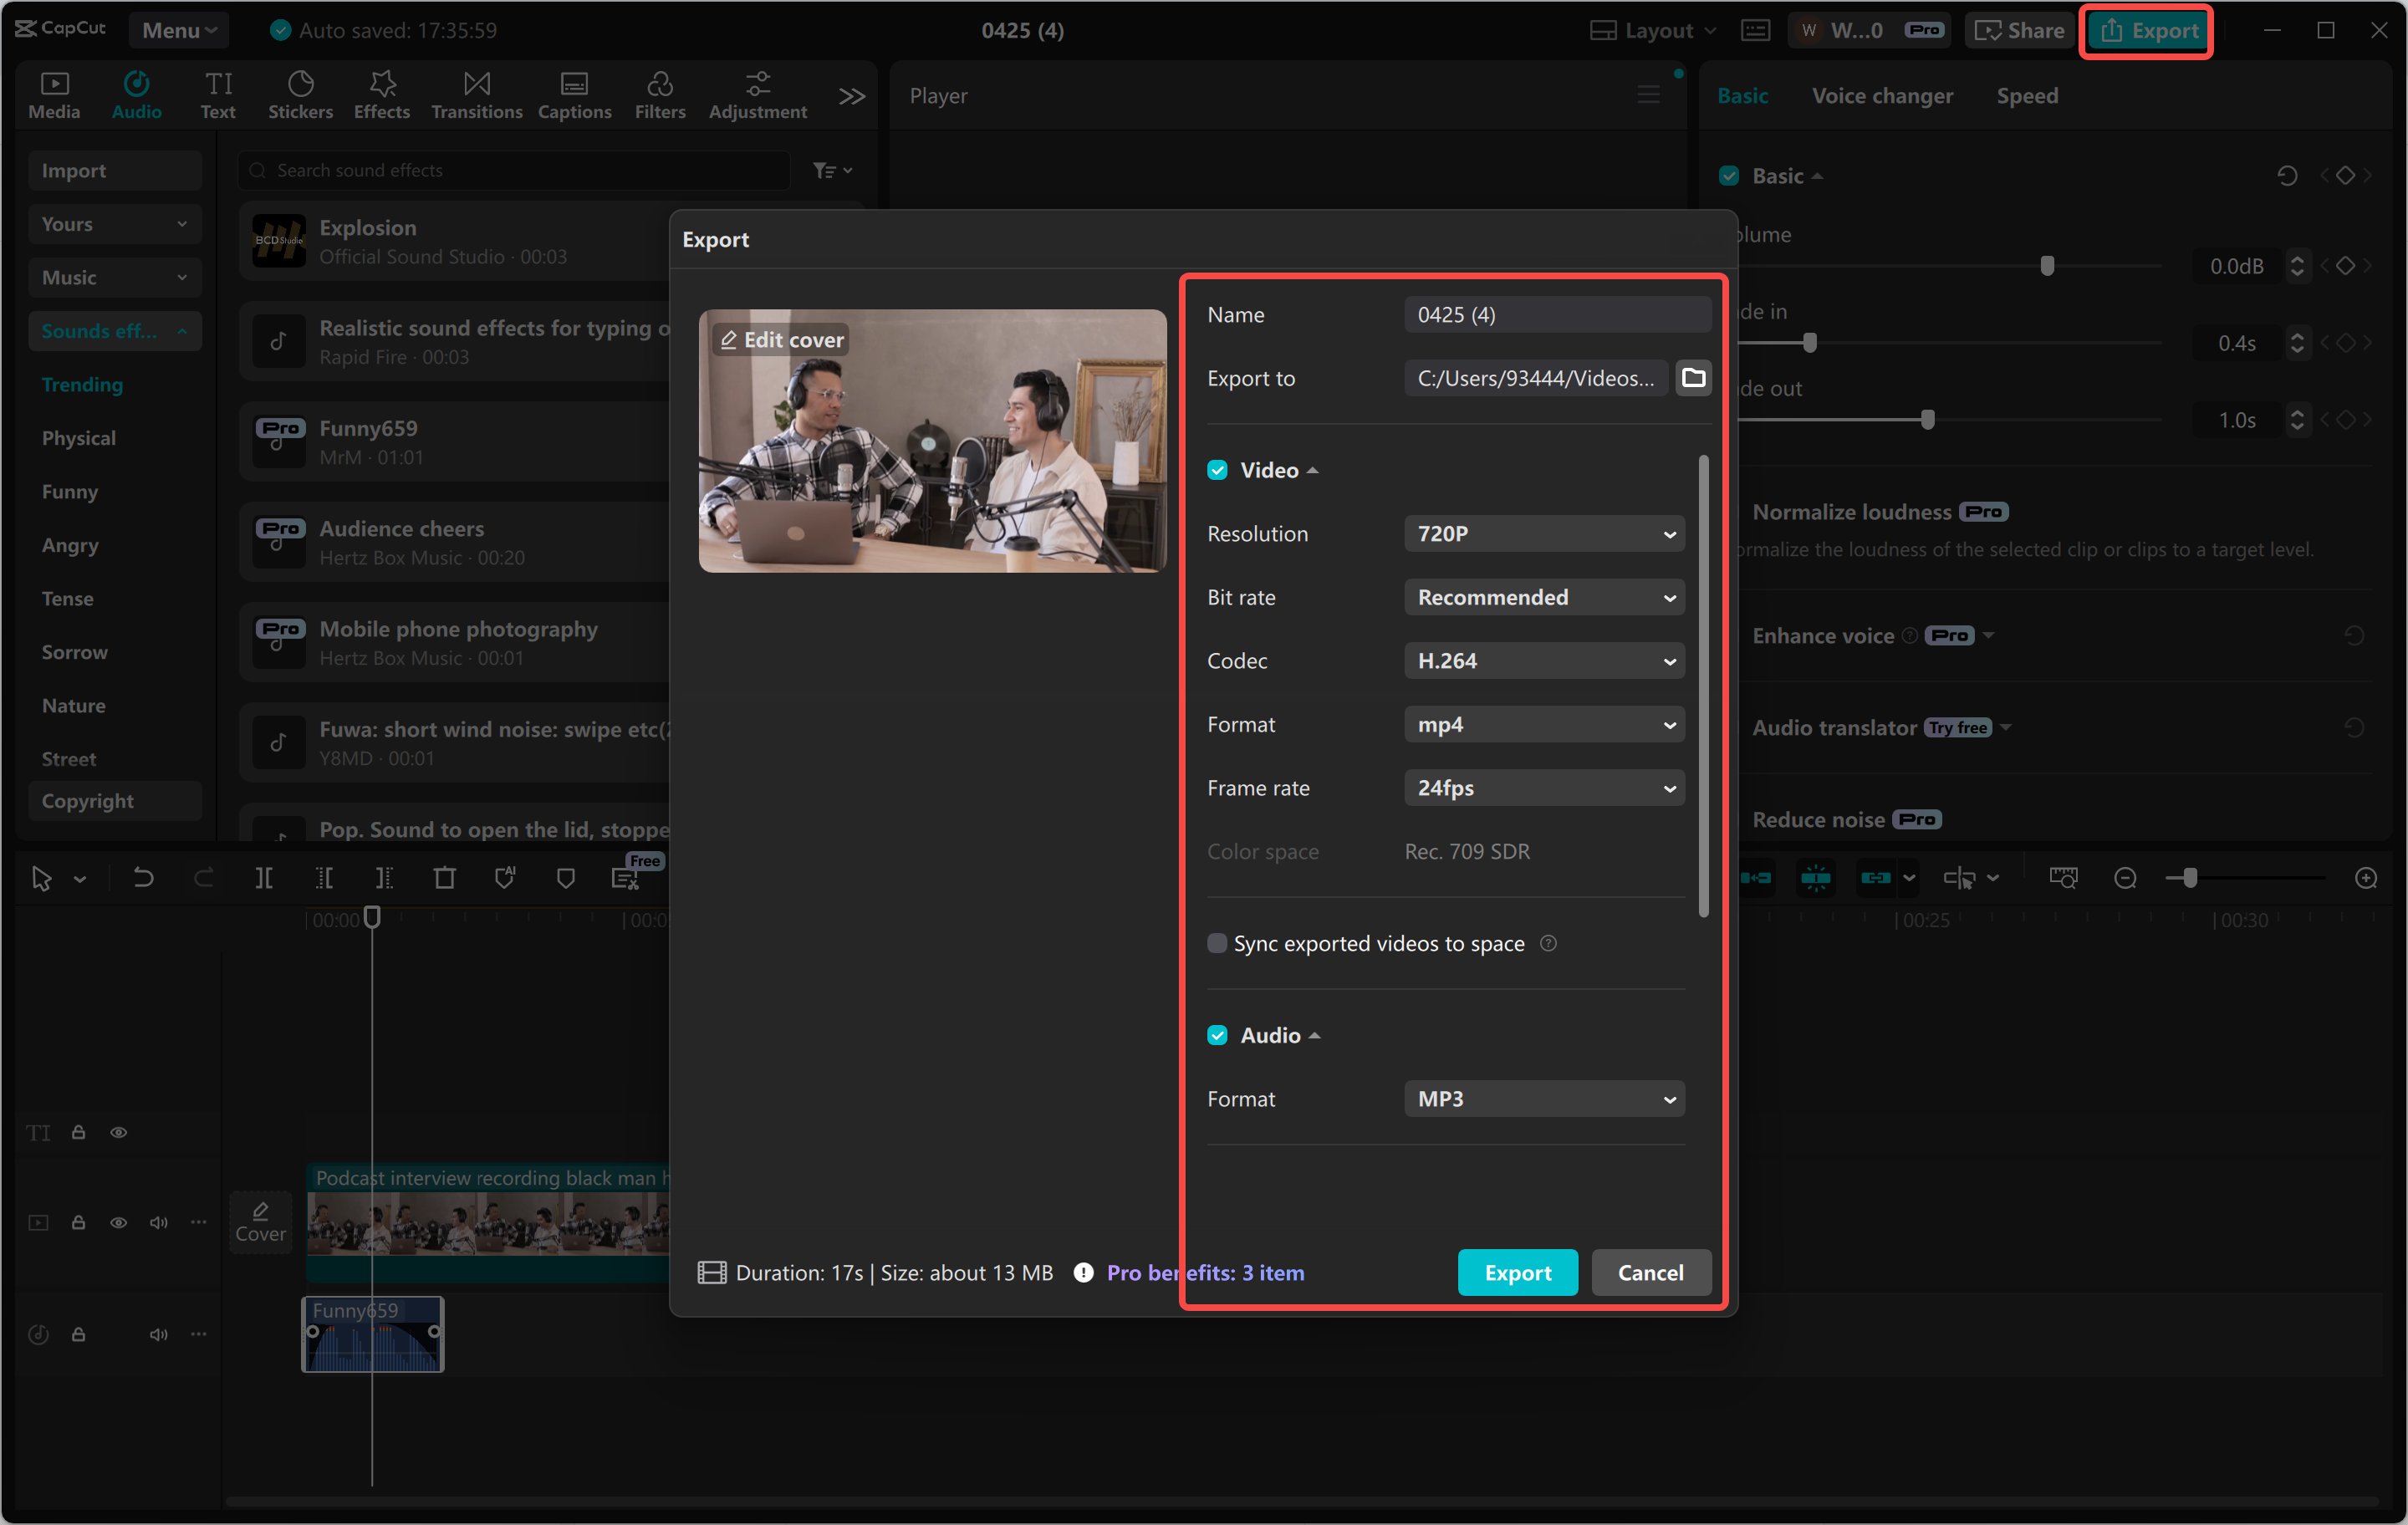Uncheck the Video export checkbox
This screenshot has width=2408, height=1525.
(x=1217, y=469)
